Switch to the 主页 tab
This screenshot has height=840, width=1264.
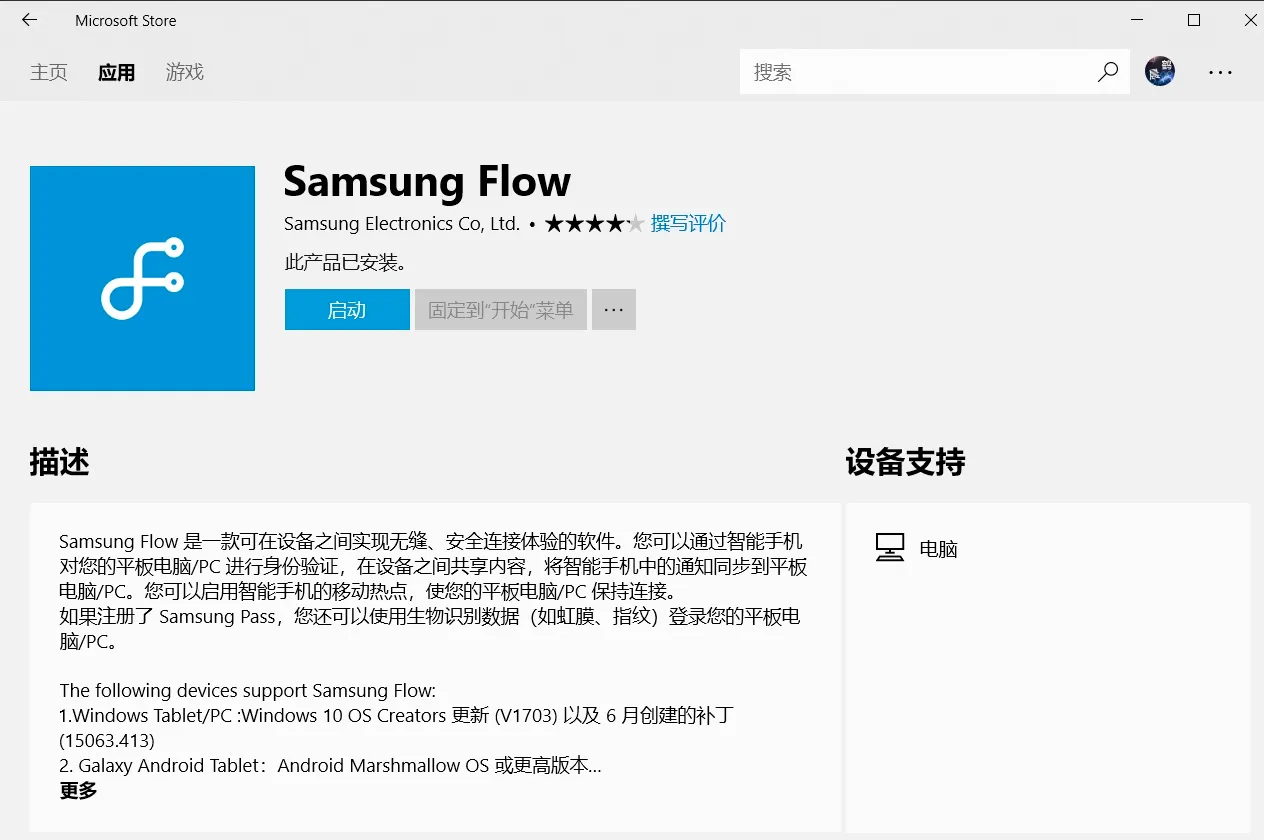[49, 72]
